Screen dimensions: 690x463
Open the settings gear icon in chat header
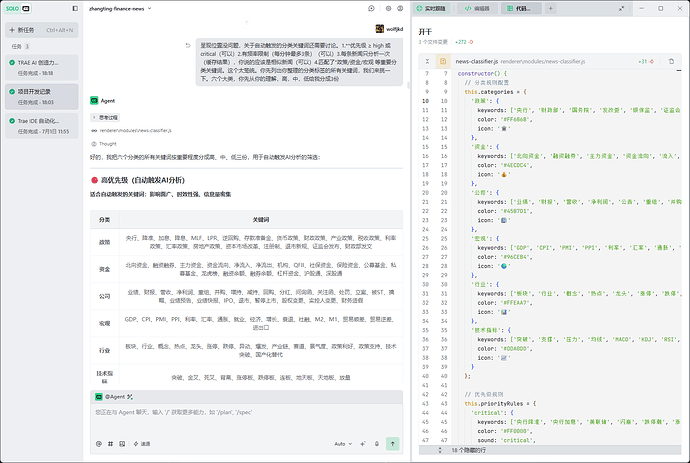point(388,8)
